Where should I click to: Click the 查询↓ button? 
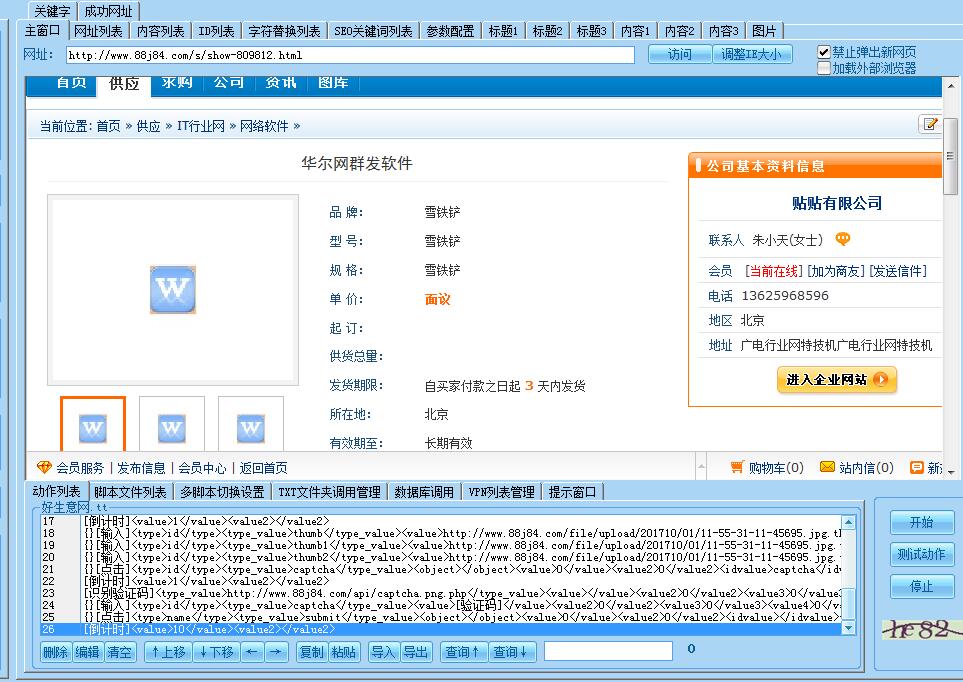tap(512, 652)
